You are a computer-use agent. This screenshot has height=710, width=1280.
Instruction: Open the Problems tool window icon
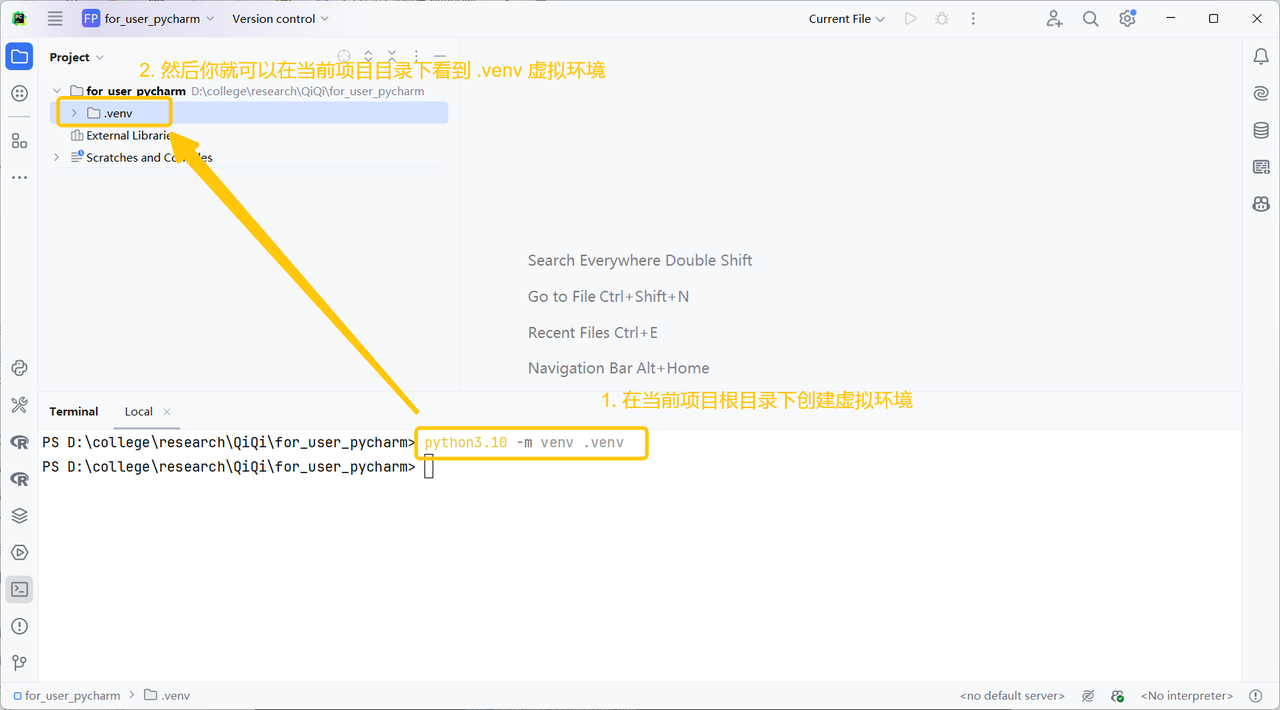click(x=19, y=626)
